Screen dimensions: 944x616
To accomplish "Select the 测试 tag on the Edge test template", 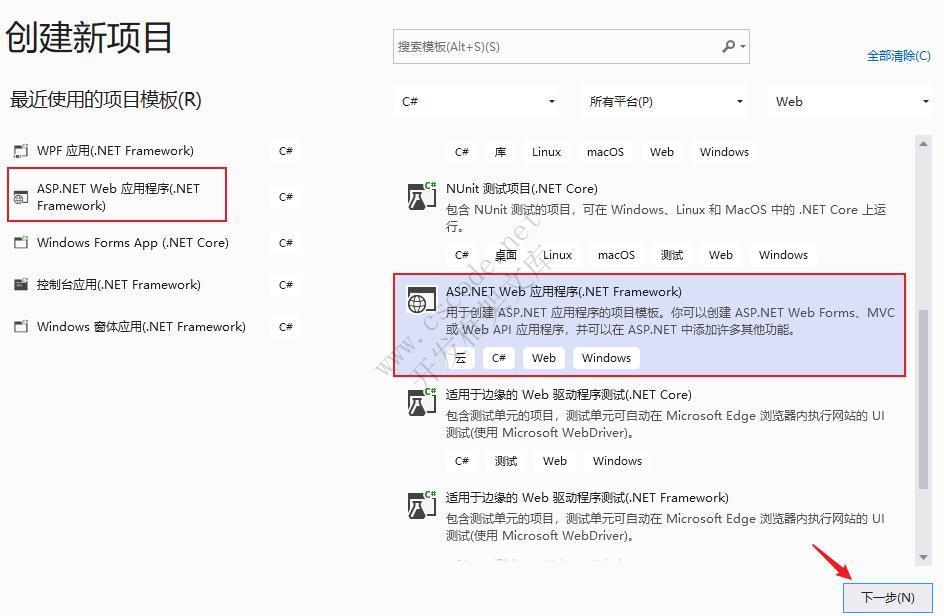I will [505, 461].
